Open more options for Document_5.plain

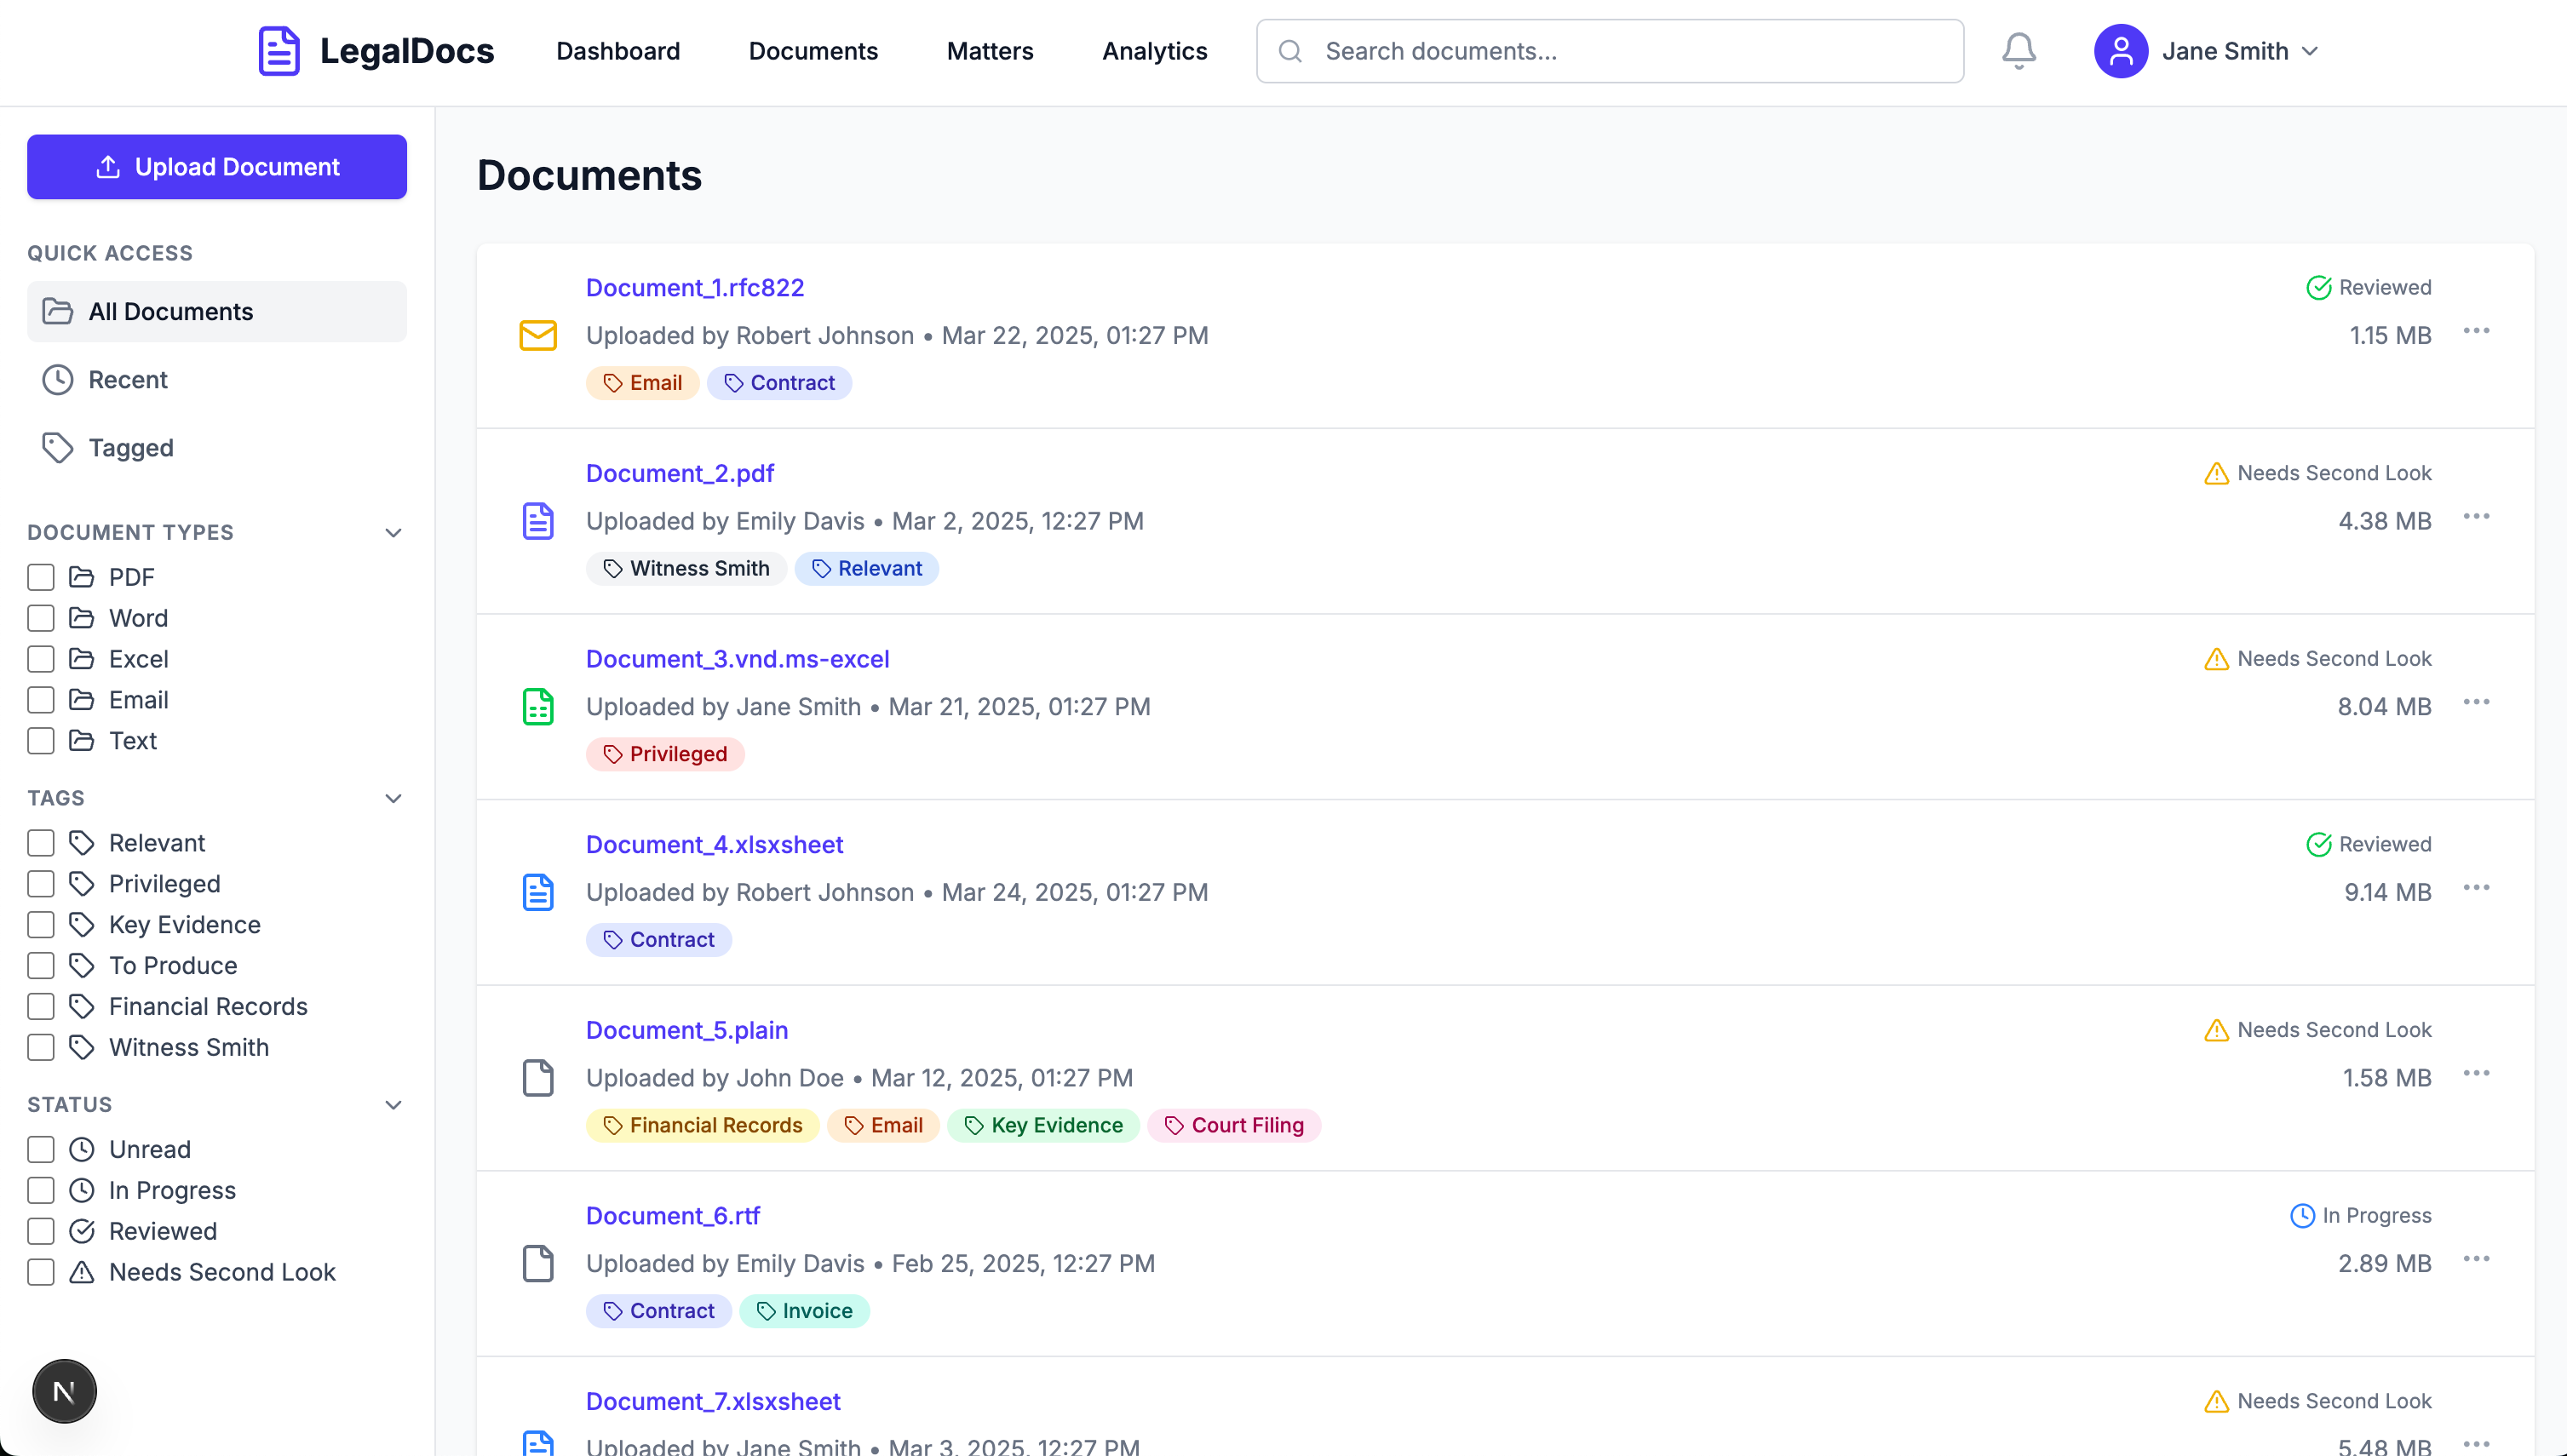click(x=2476, y=1074)
